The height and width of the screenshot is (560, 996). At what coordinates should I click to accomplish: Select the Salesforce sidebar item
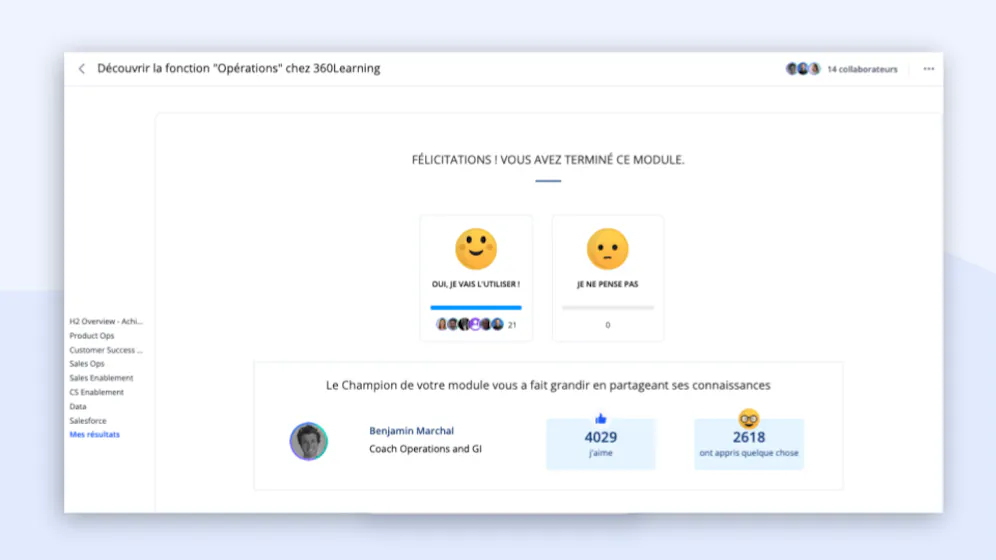coord(88,420)
